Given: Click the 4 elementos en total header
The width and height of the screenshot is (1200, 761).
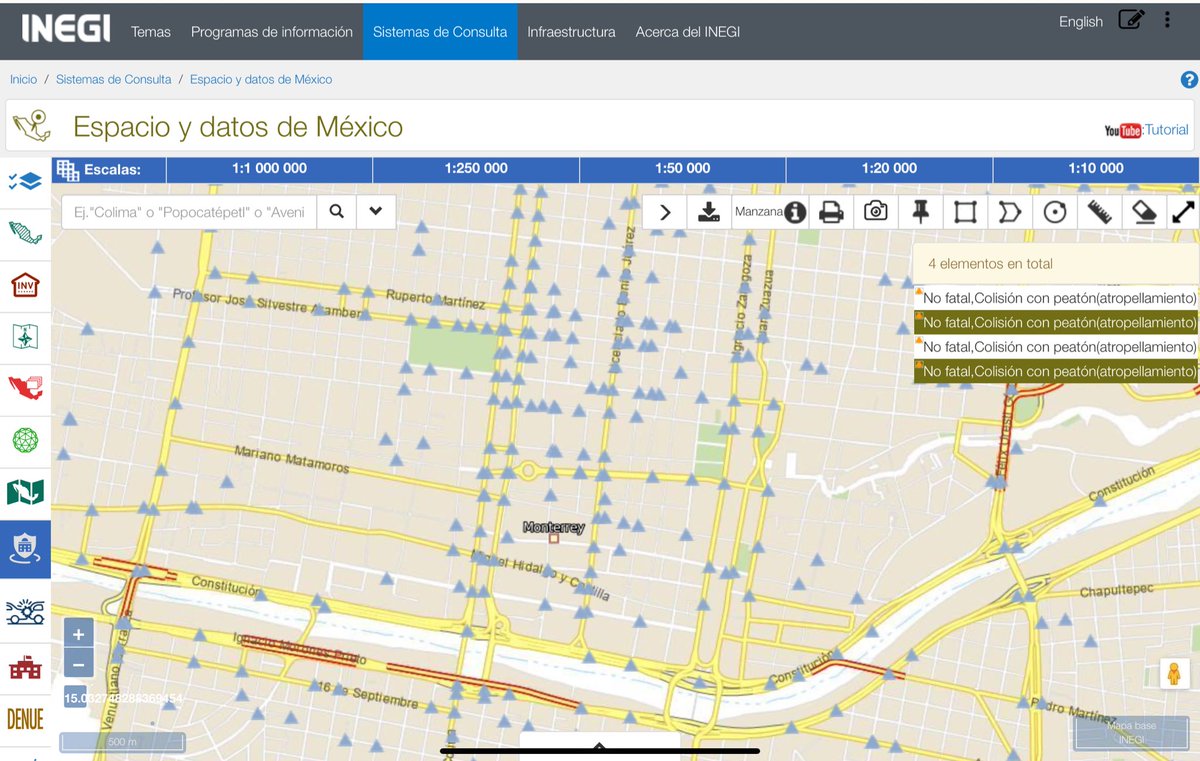Looking at the screenshot, I should point(1055,264).
